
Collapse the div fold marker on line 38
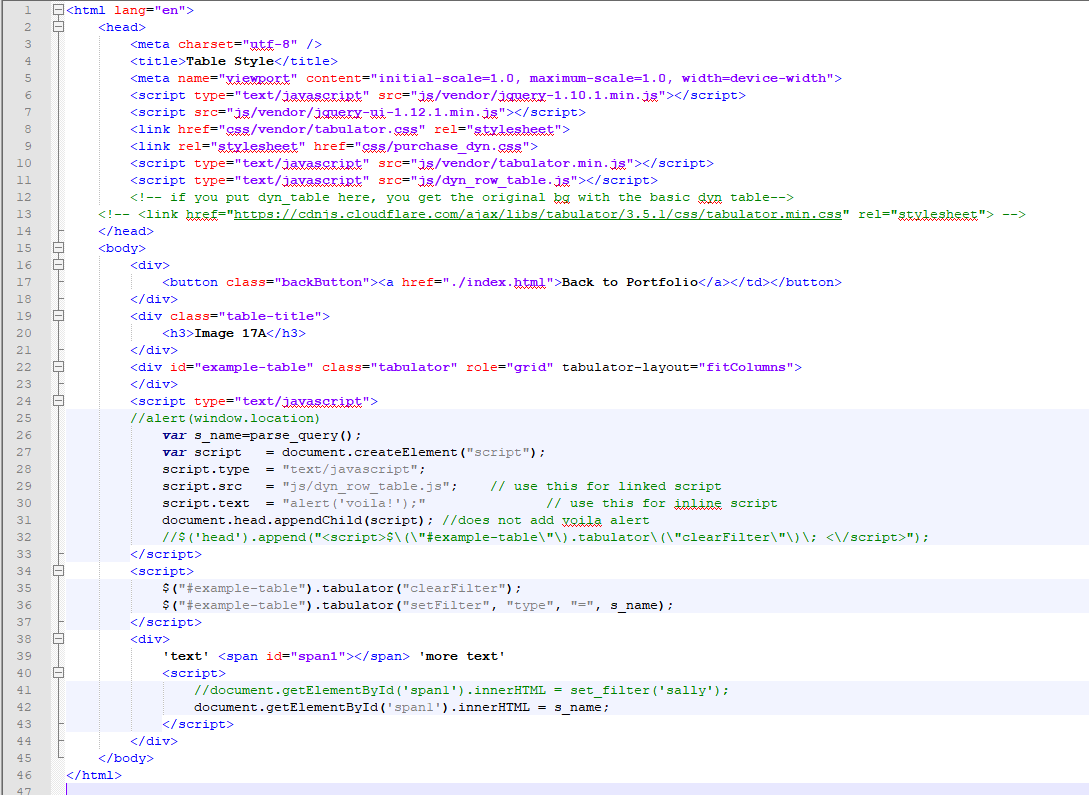(58, 639)
